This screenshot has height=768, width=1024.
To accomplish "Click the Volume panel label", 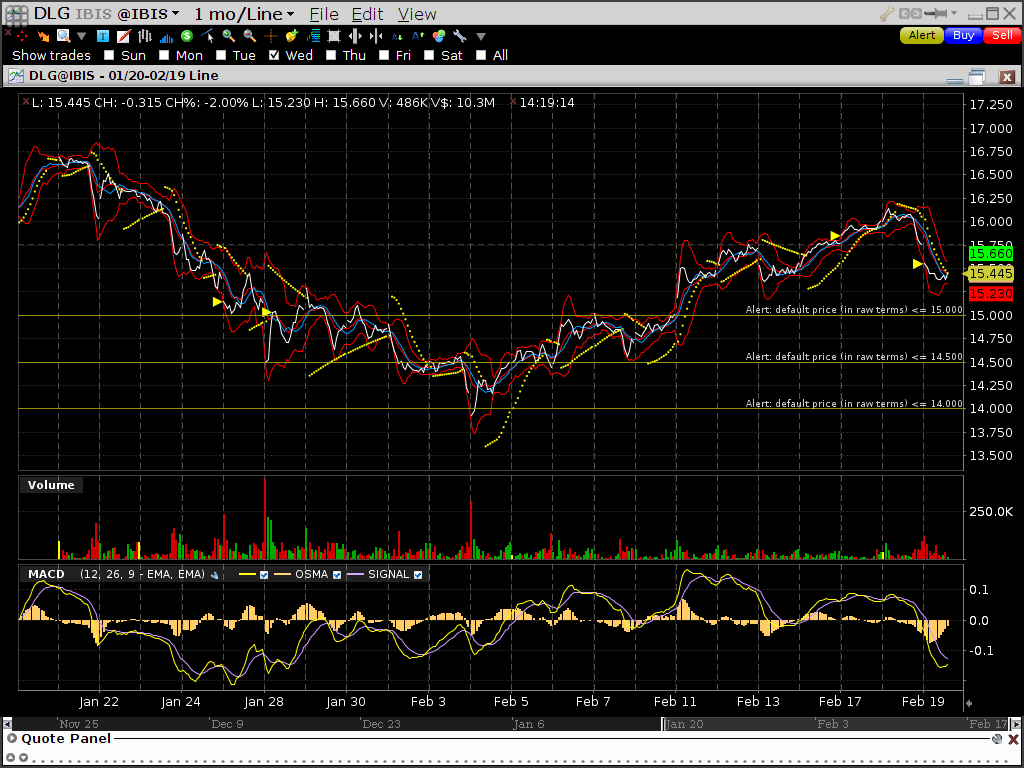I will pos(51,485).
